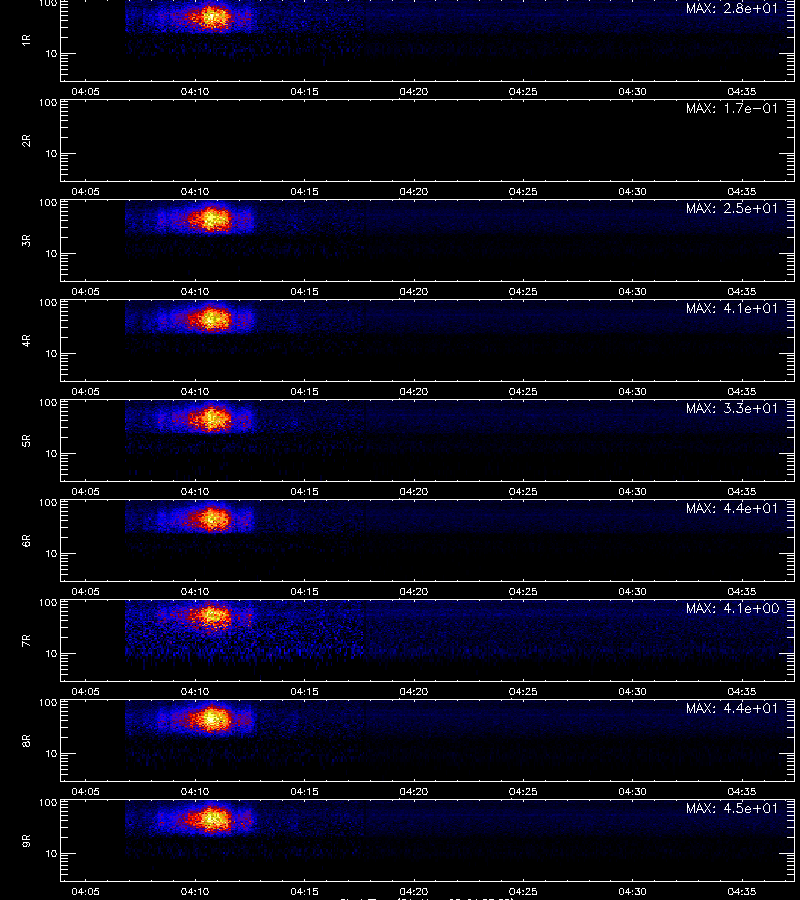Click the '100' y-axis label of panel 5R

(48, 402)
